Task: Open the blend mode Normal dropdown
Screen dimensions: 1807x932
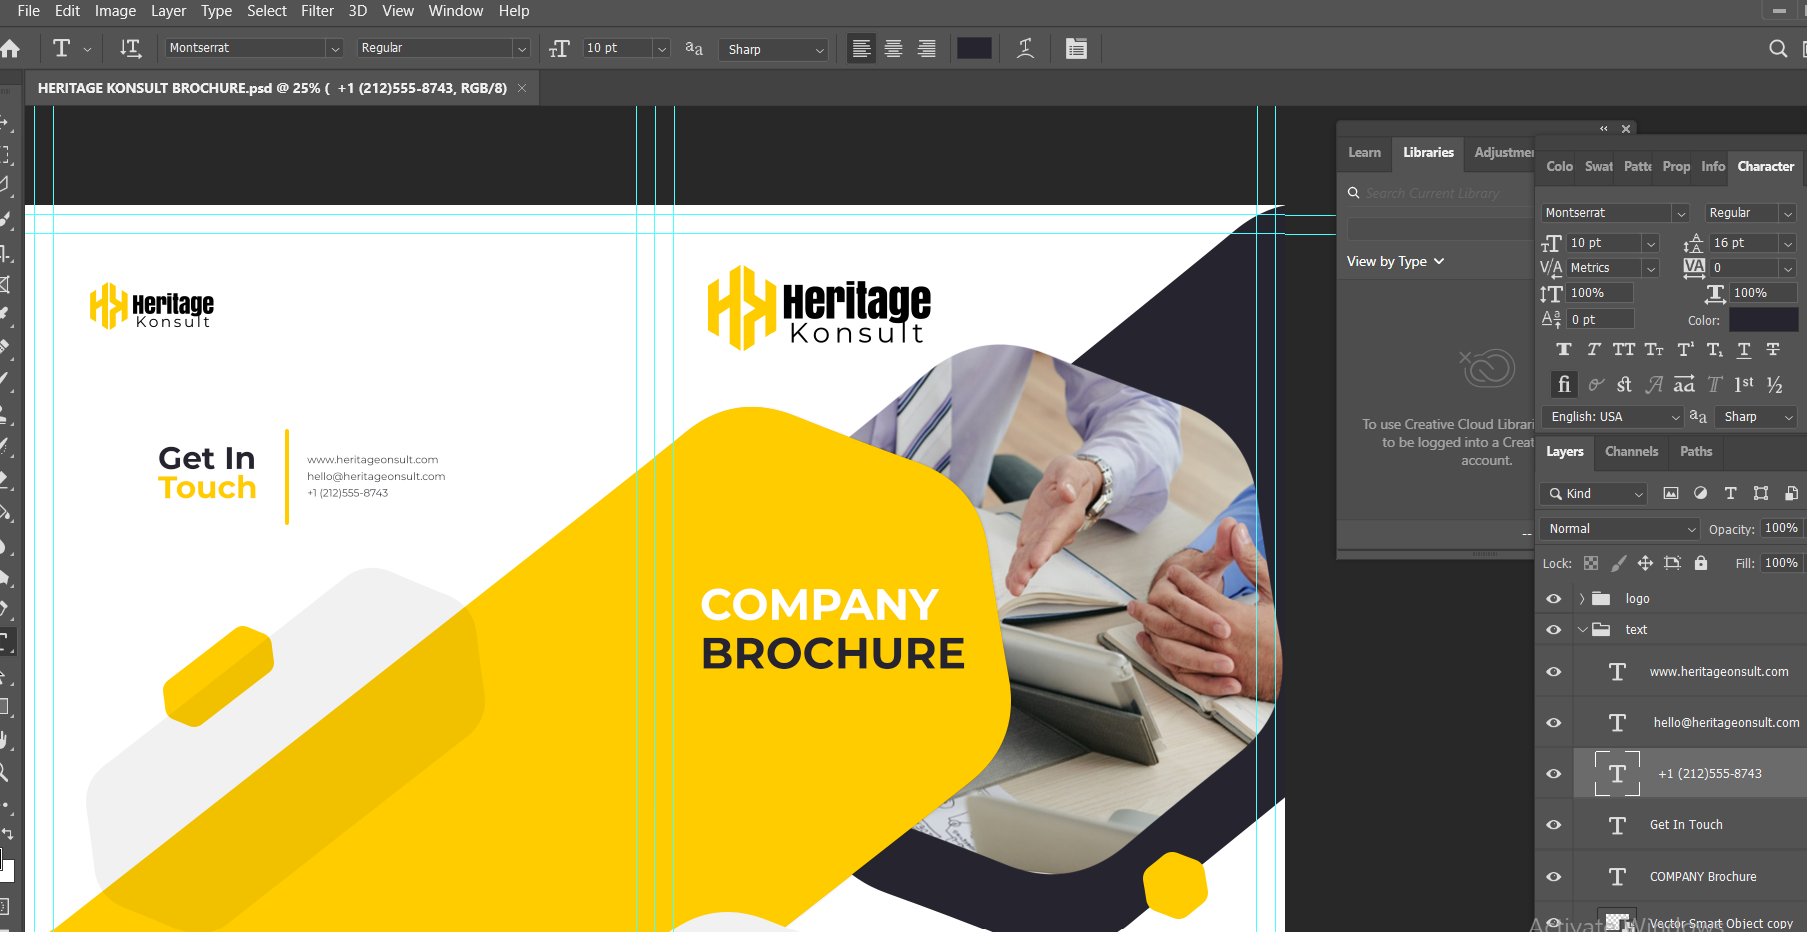Action: [x=1620, y=529]
